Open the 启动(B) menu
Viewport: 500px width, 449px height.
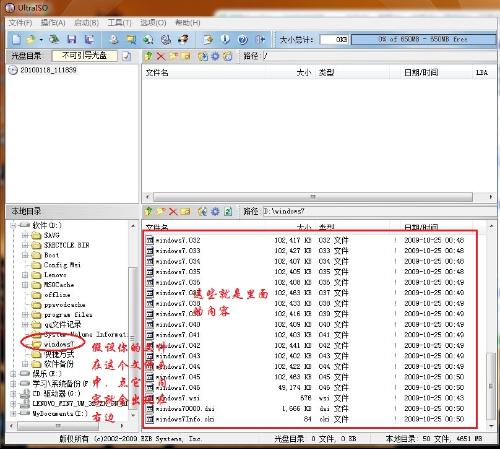86,23
